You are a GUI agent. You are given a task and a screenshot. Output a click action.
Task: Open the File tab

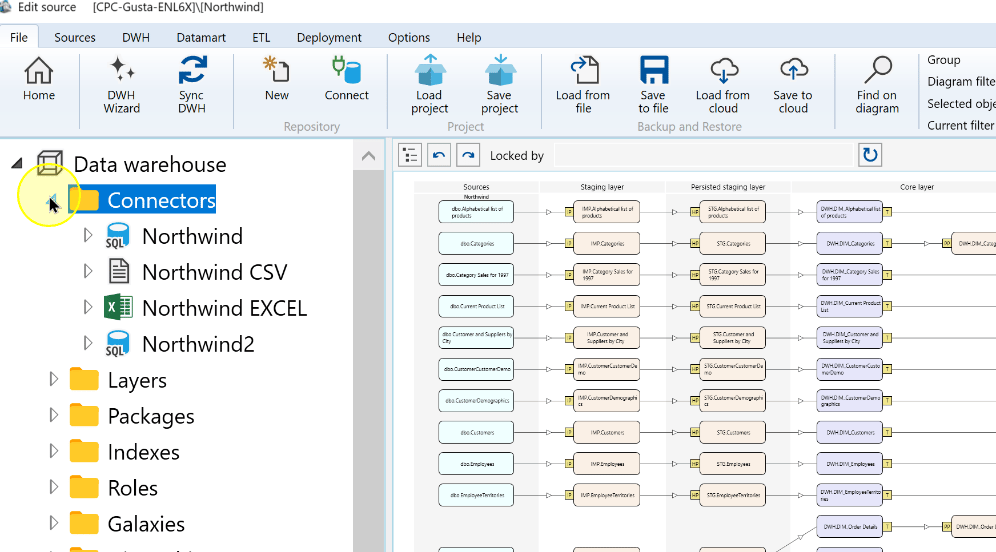tap(19, 37)
